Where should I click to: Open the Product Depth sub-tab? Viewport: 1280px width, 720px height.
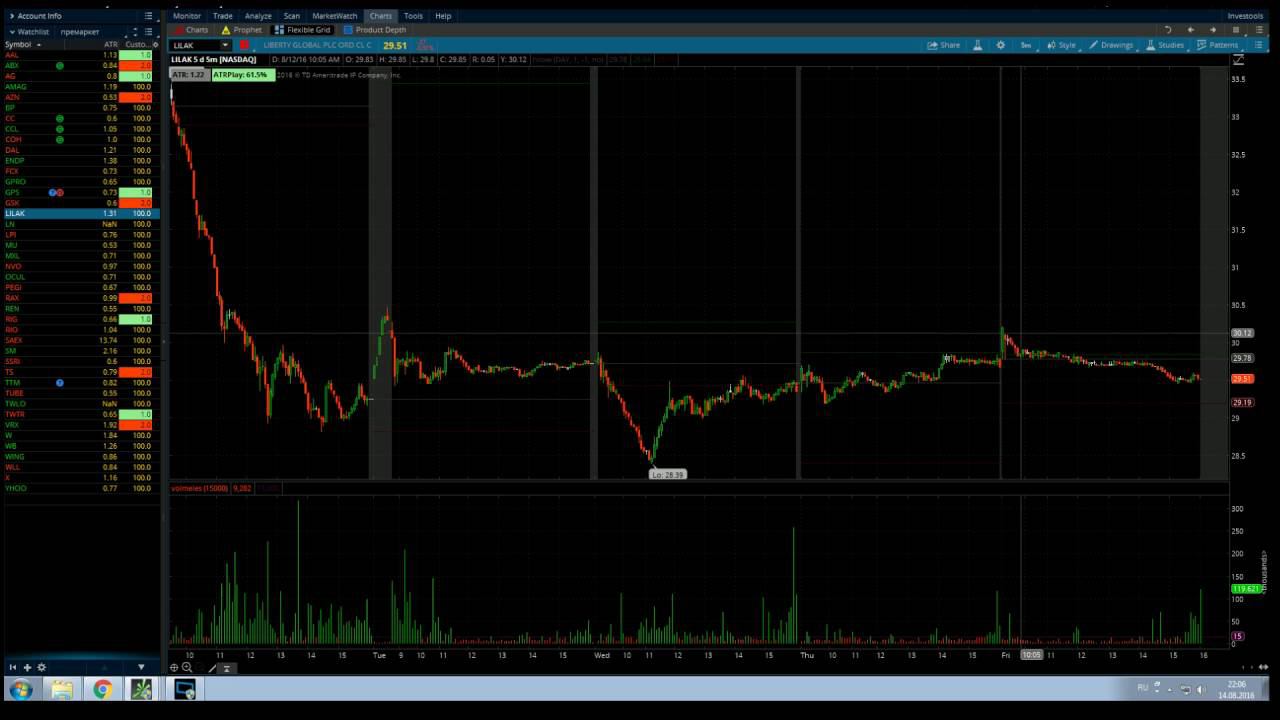[x=375, y=30]
